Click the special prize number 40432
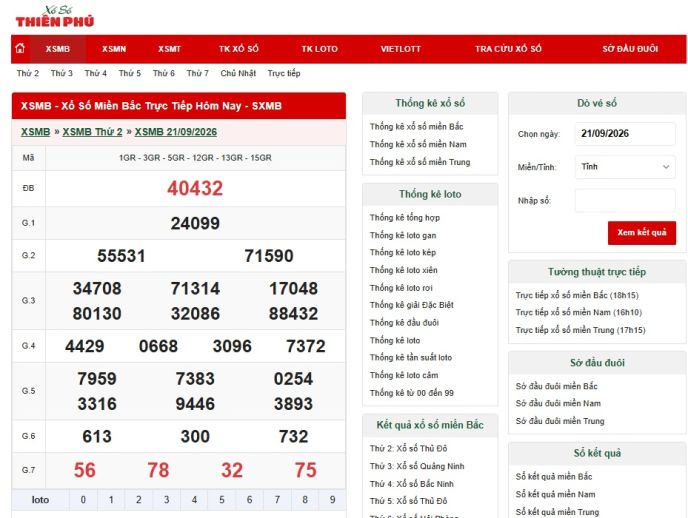This screenshot has height=518, width=688. [x=195, y=189]
